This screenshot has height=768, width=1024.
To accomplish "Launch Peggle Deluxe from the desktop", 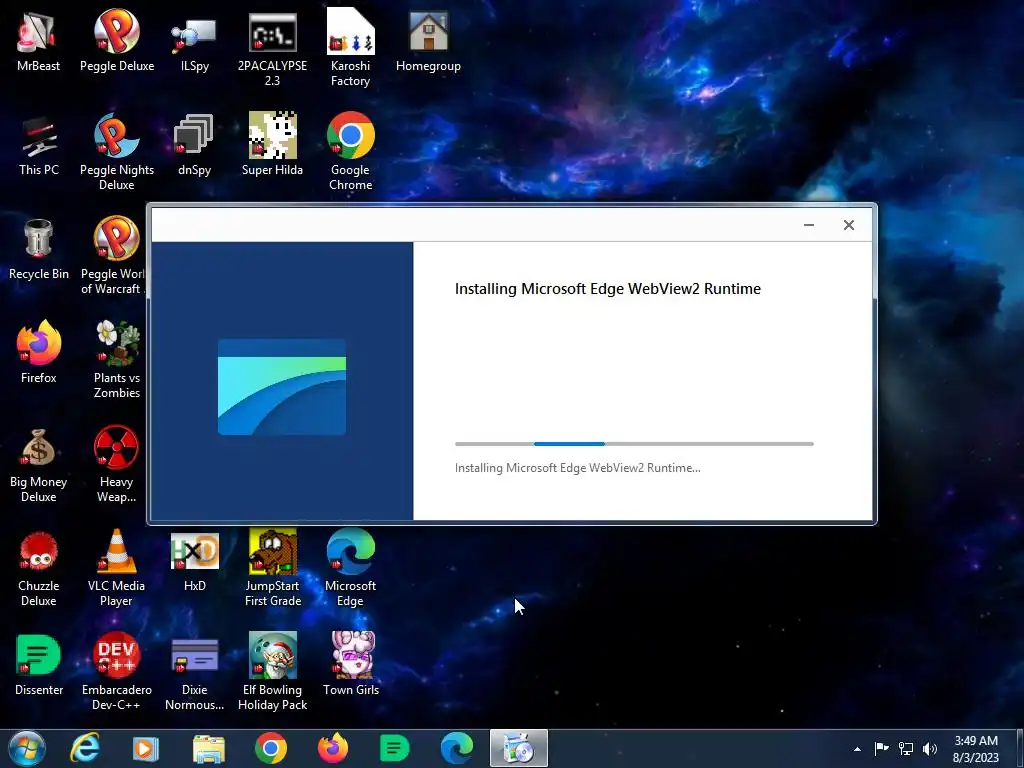I will point(117,40).
